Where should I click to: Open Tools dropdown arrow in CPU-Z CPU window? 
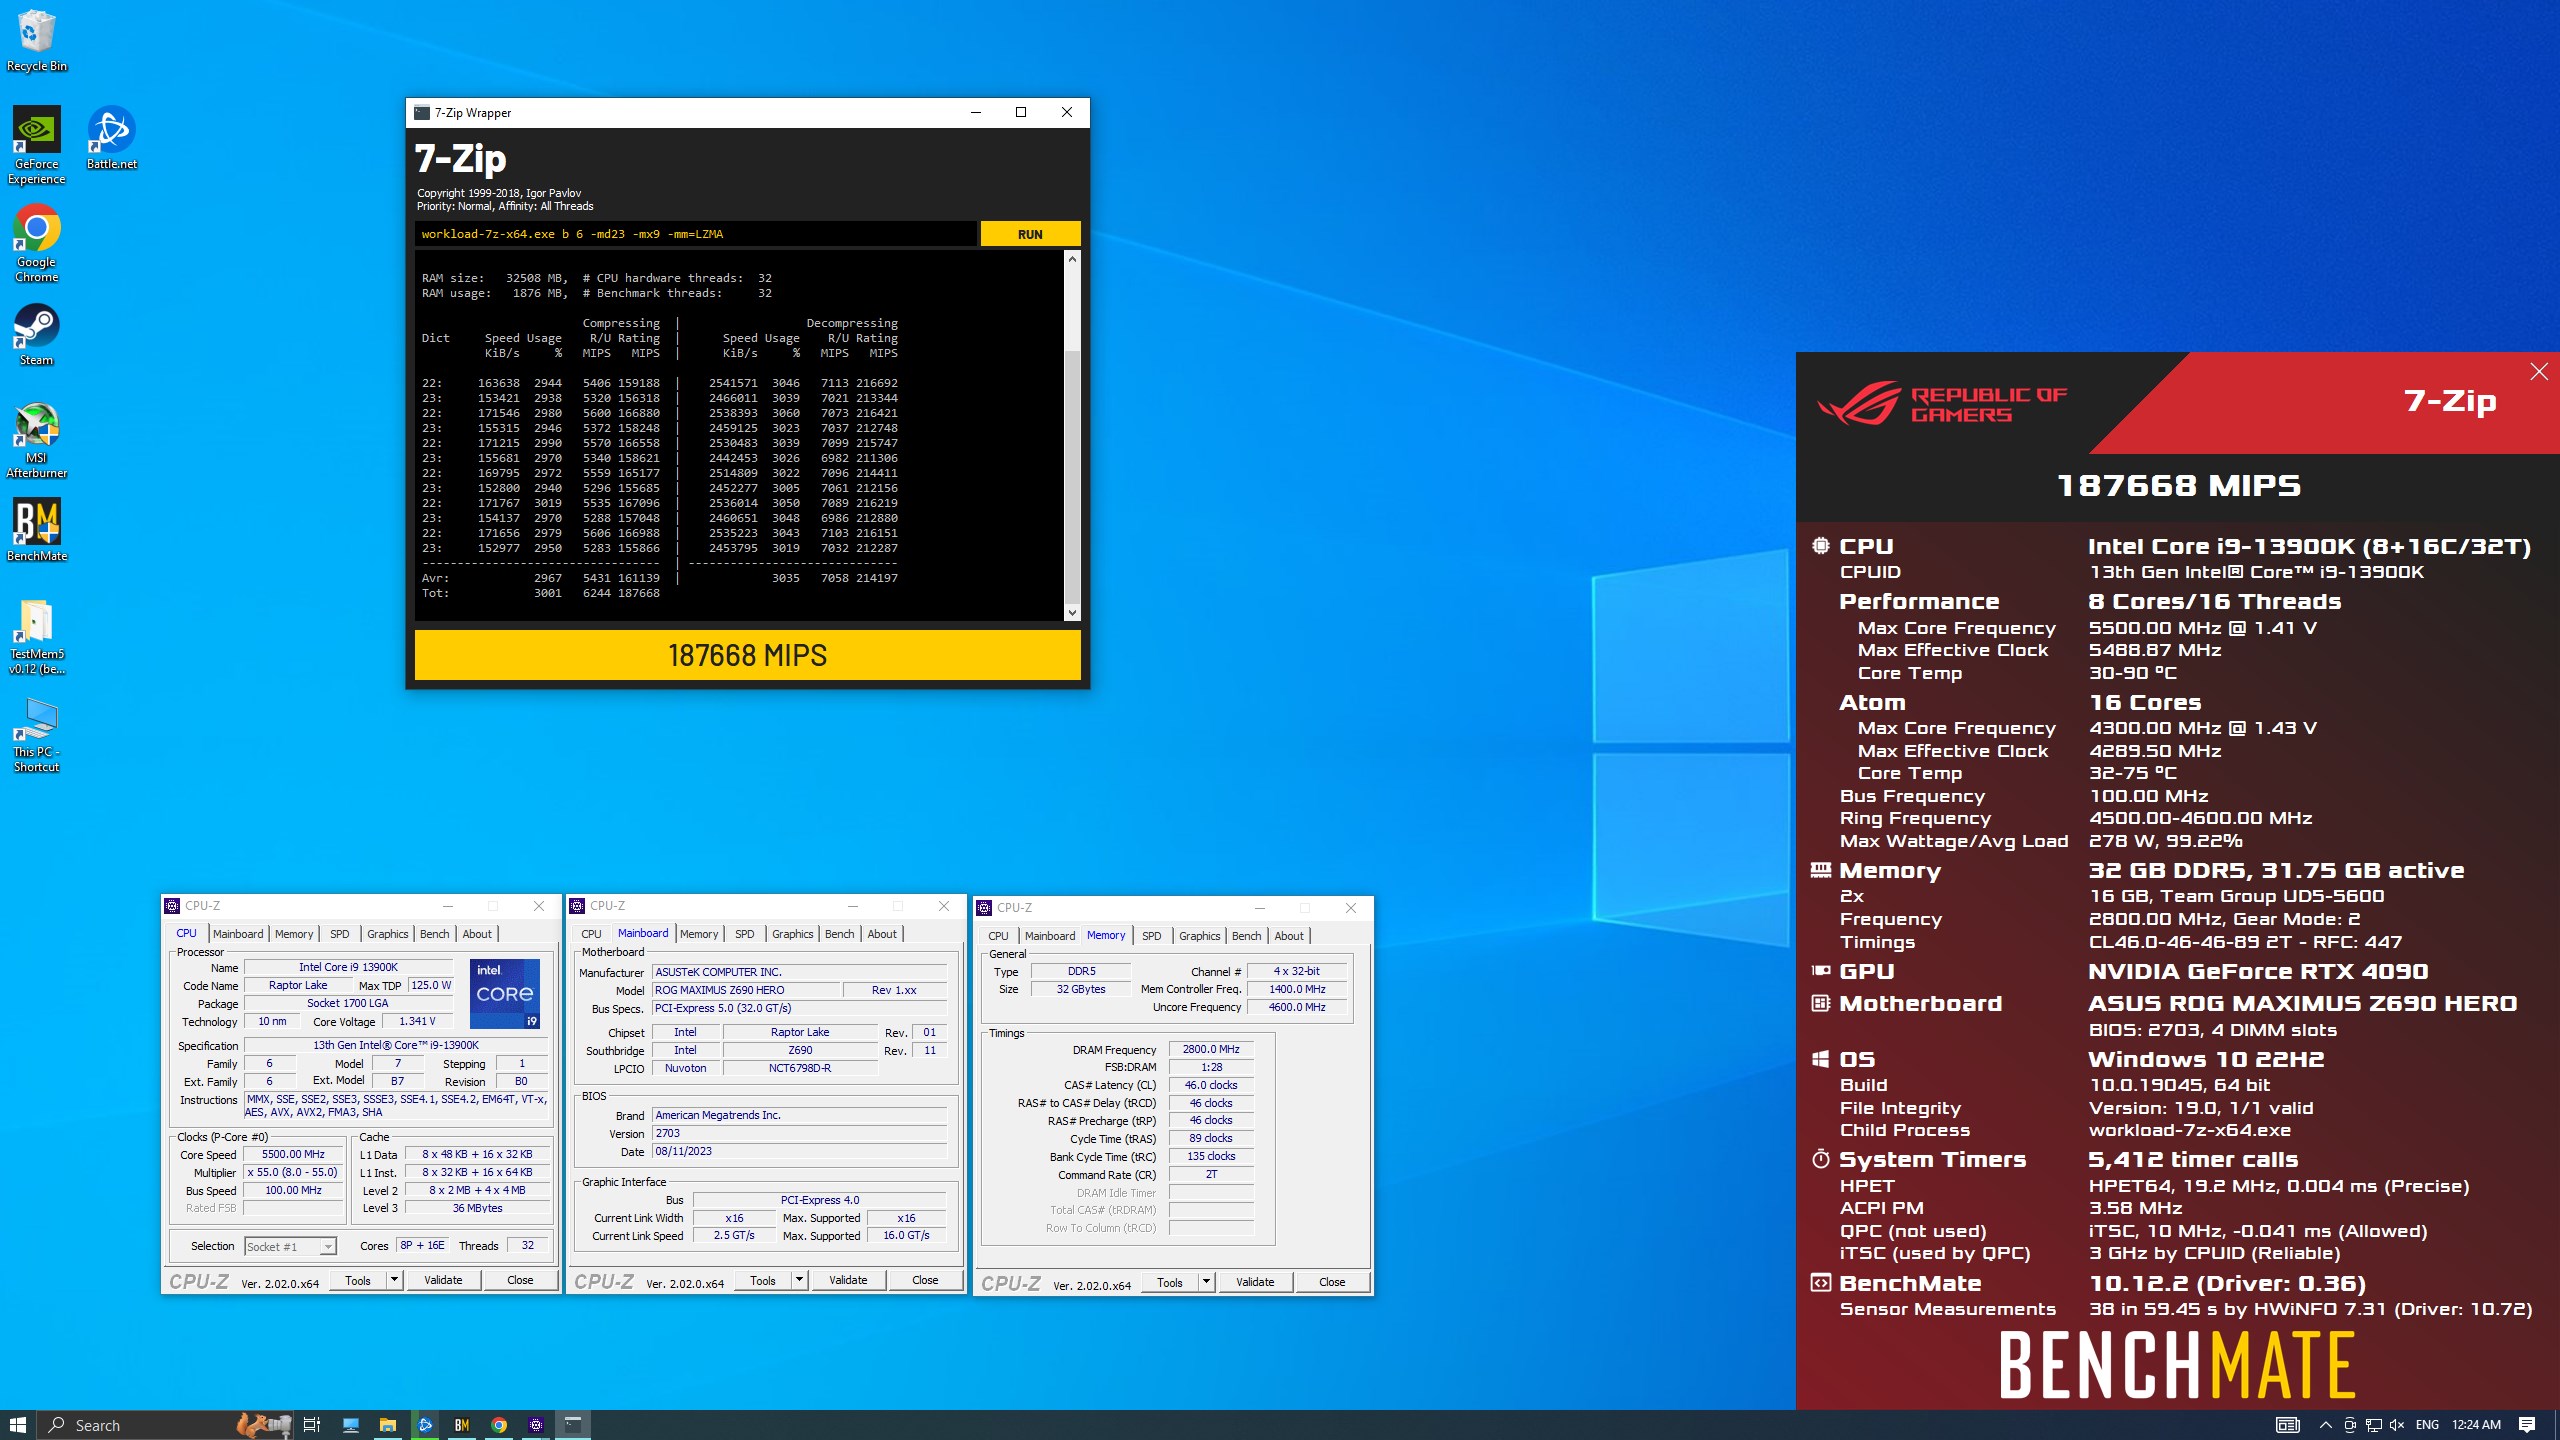coord(394,1280)
